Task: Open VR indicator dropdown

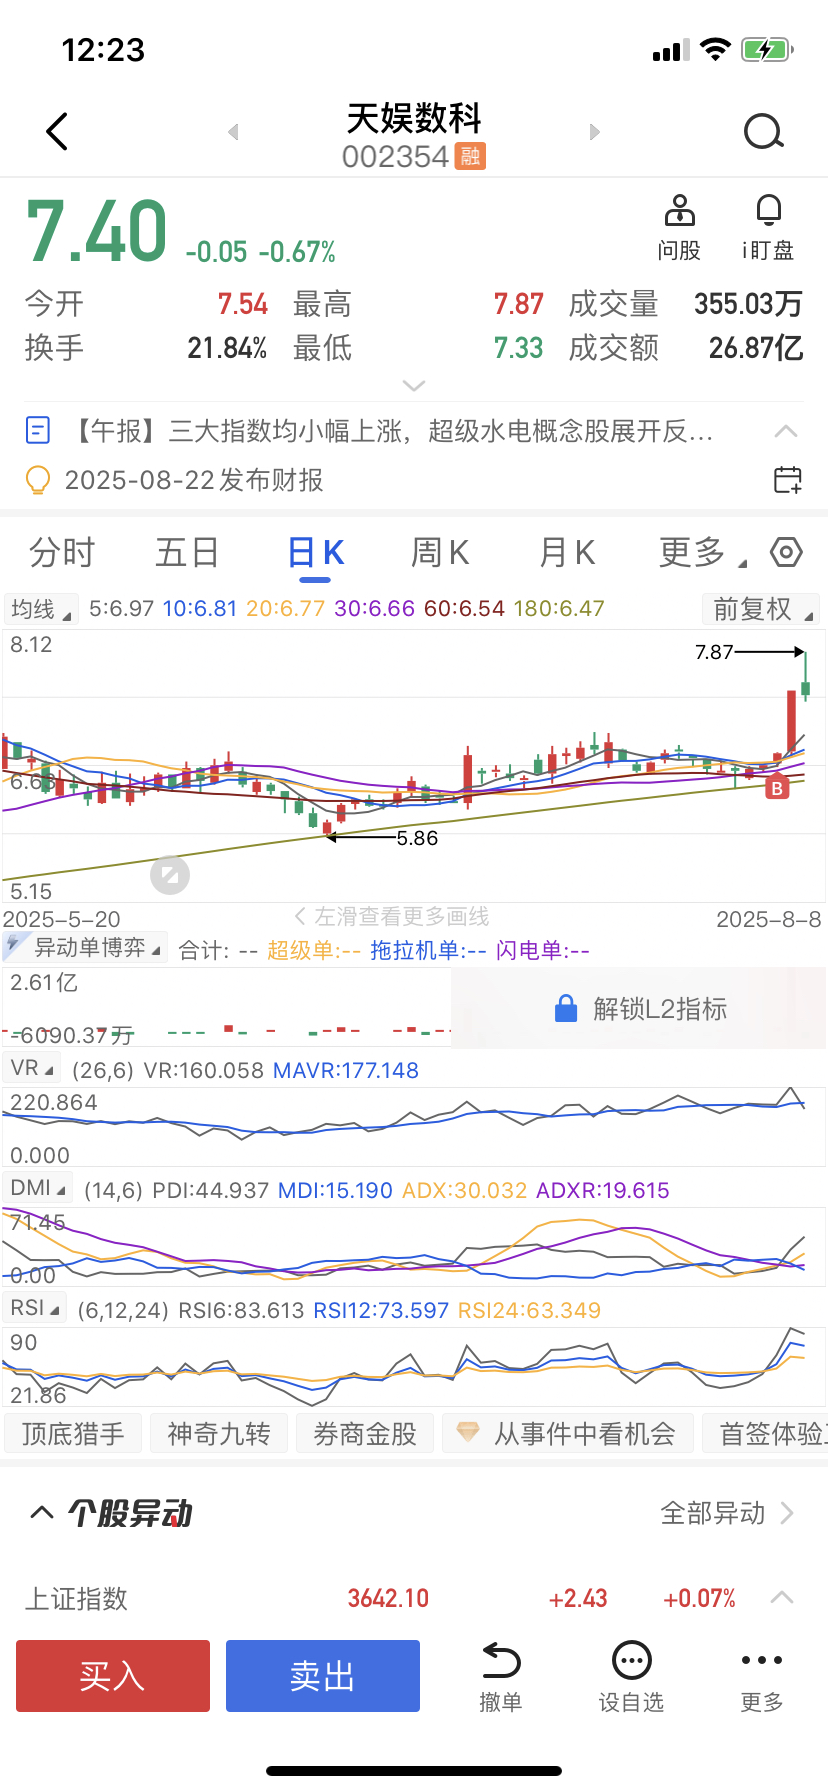Action: (32, 1068)
